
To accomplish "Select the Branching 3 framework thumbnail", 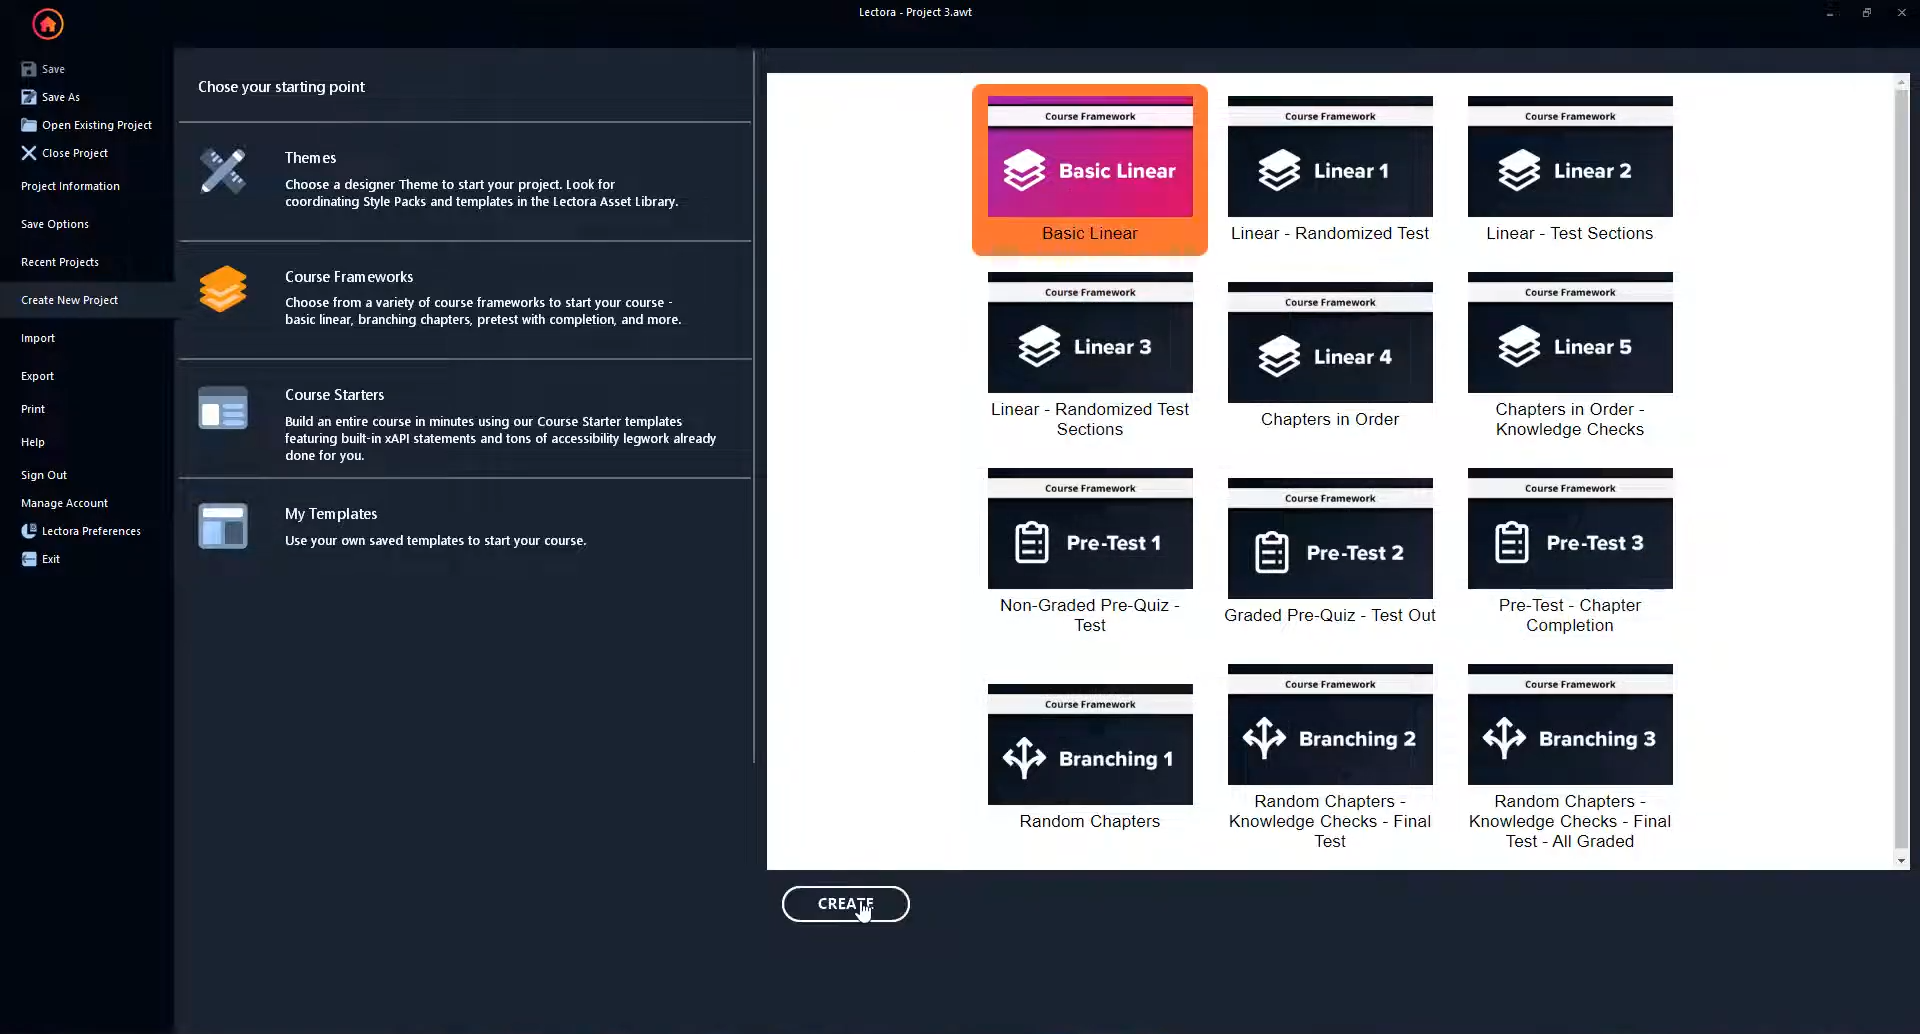I will pyautogui.click(x=1570, y=725).
